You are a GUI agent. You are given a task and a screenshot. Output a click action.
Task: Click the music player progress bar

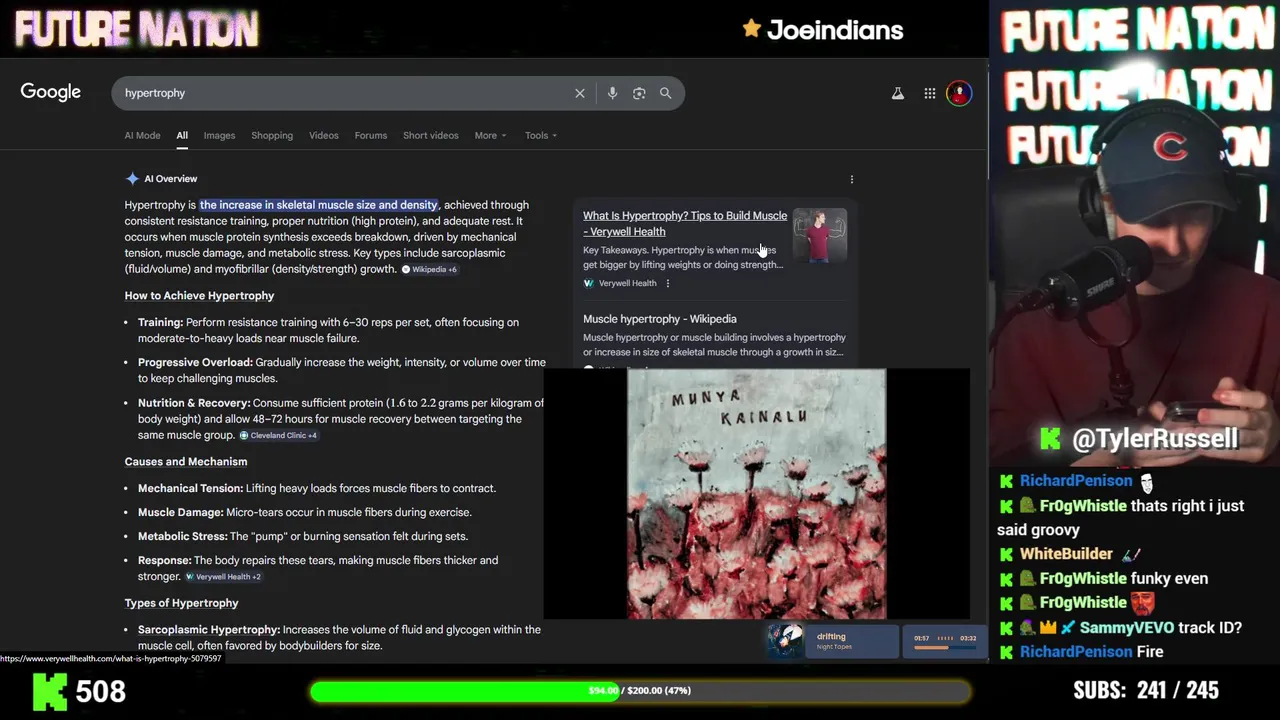944,648
